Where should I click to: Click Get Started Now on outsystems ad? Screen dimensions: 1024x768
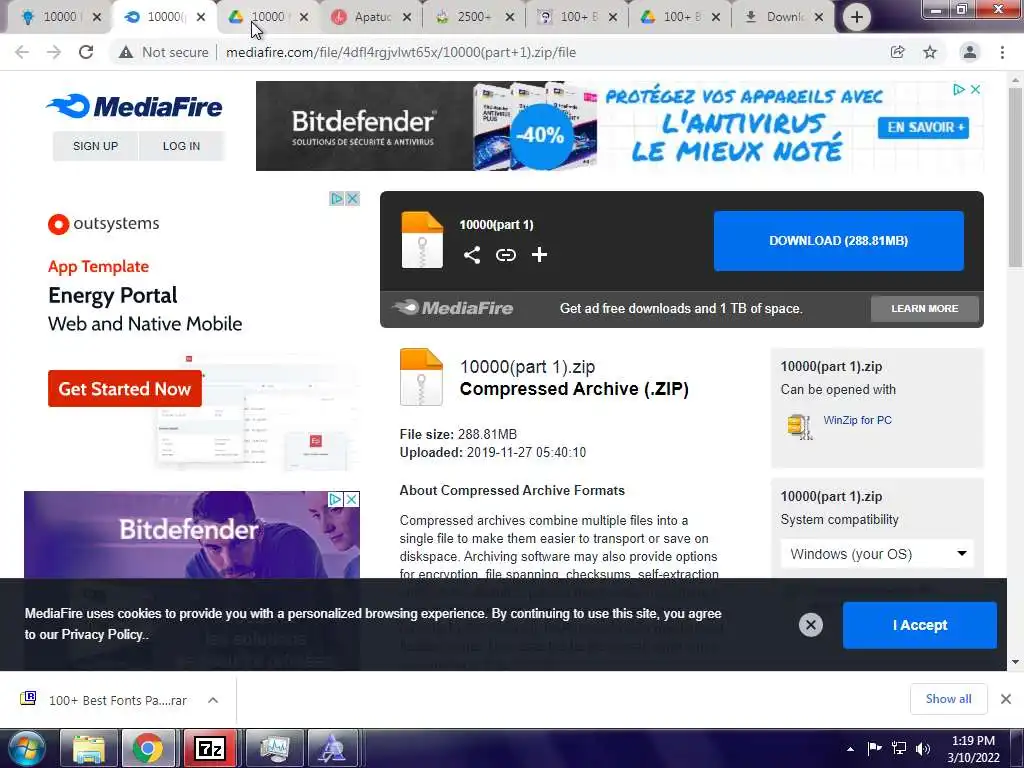tap(125, 389)
